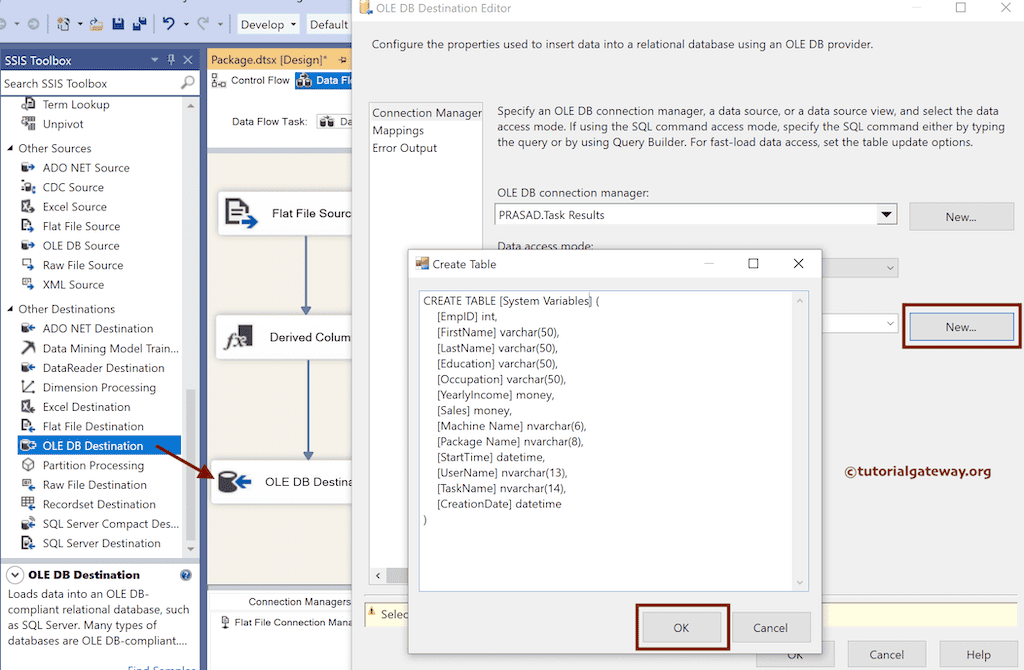Screen dimensions: 1024x670
Task: Select the Flat File Source component on canvas
Action: (x=285, y=213)
